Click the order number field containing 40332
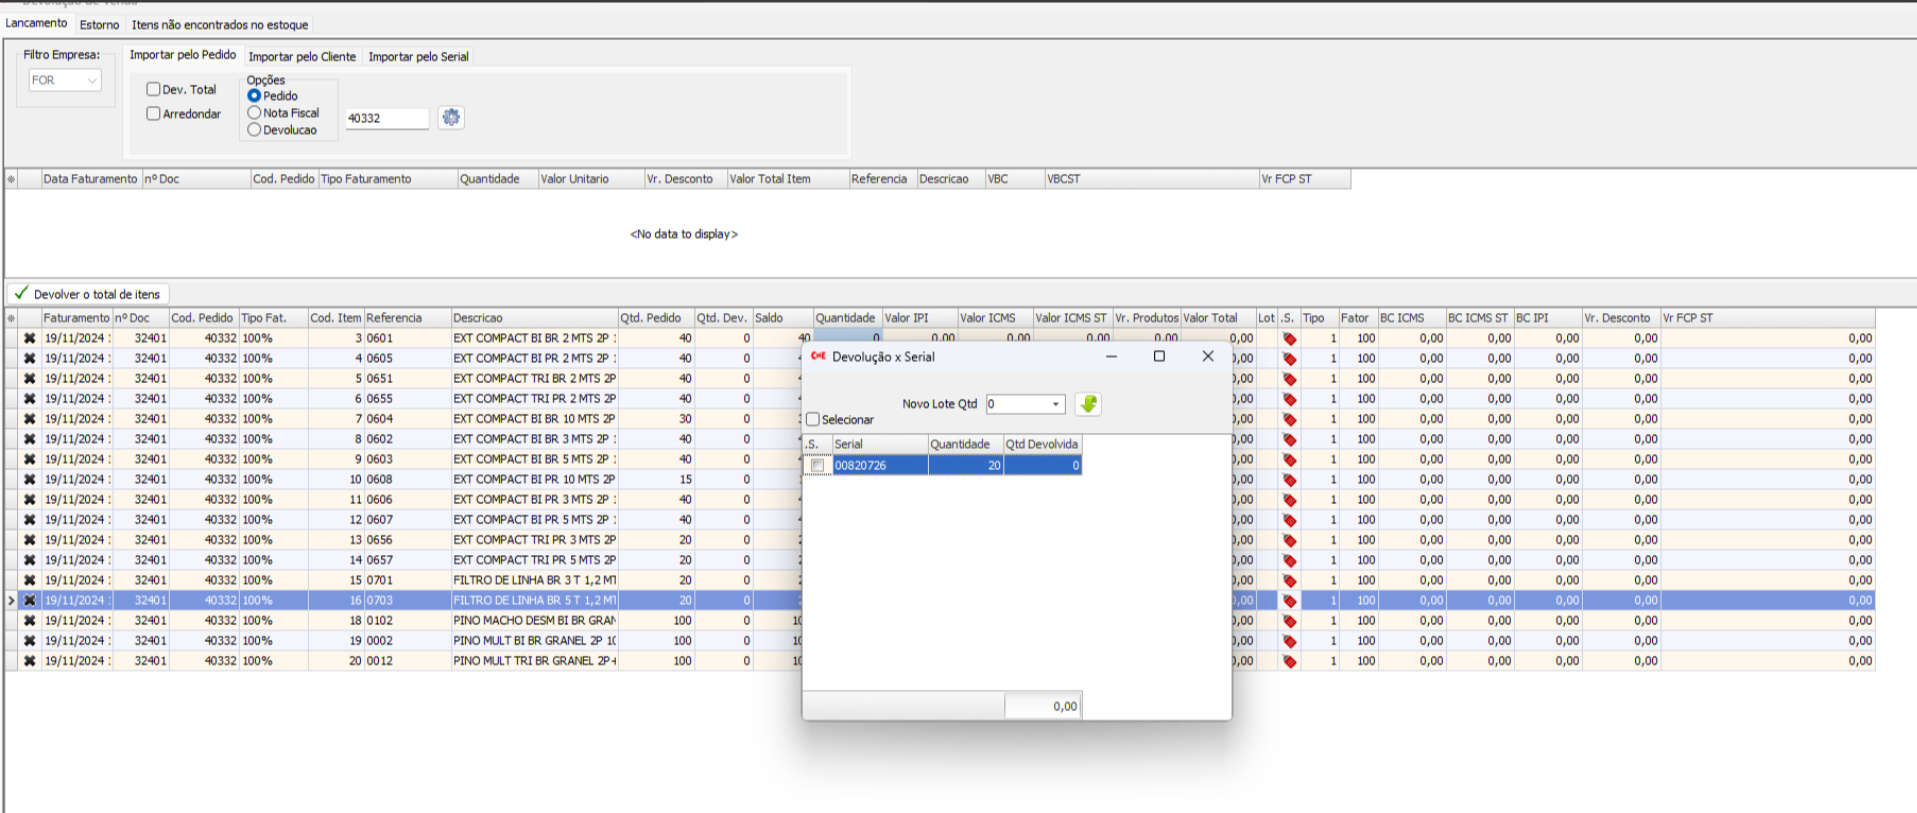Image resolution: width=1917 pixels, height=813 pixels. 386,118
